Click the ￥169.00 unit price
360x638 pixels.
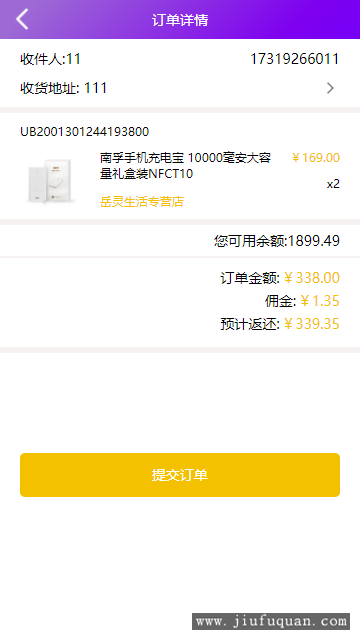(316, 157)
